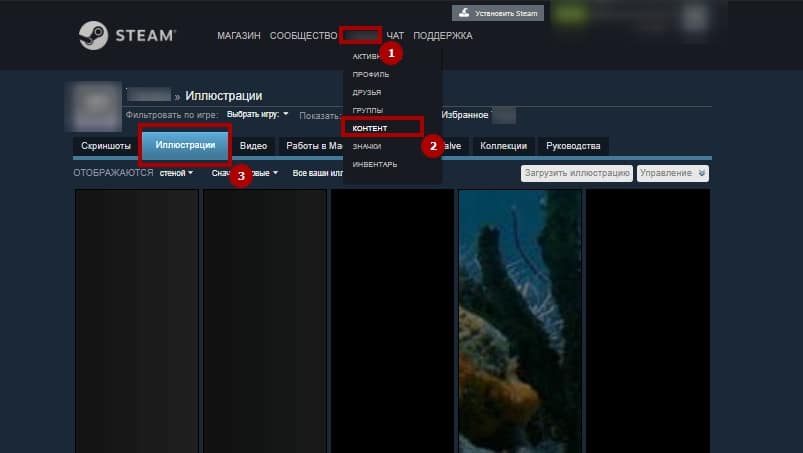Open the ЧАТ page
Screen dimensions: 803x453
click(395, 36)
